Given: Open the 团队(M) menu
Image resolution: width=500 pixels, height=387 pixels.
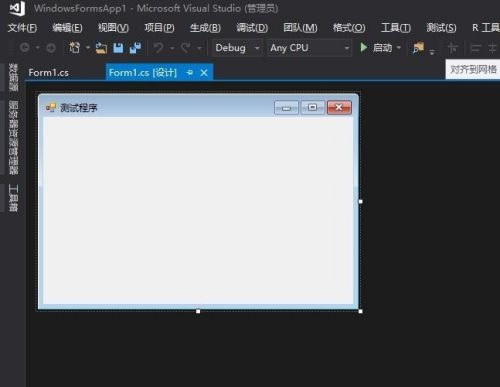Looking at the screenshot, I should pyautogui.click(x=300, y=28).
